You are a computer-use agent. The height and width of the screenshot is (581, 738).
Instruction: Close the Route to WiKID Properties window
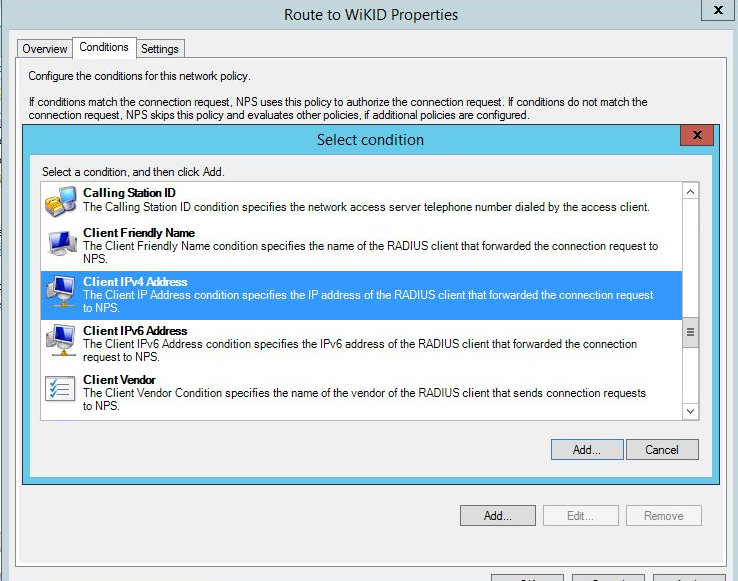(x=718, y=10)
